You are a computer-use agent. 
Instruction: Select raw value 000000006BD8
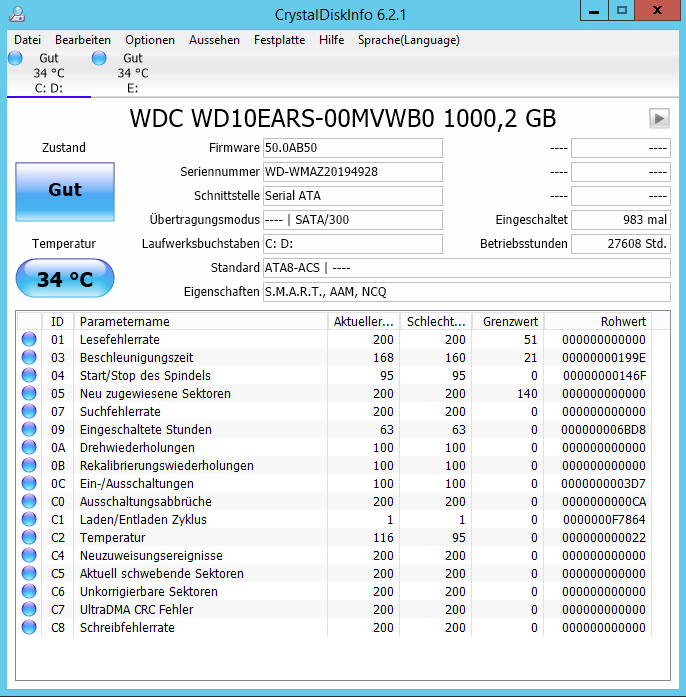point(603,430)
